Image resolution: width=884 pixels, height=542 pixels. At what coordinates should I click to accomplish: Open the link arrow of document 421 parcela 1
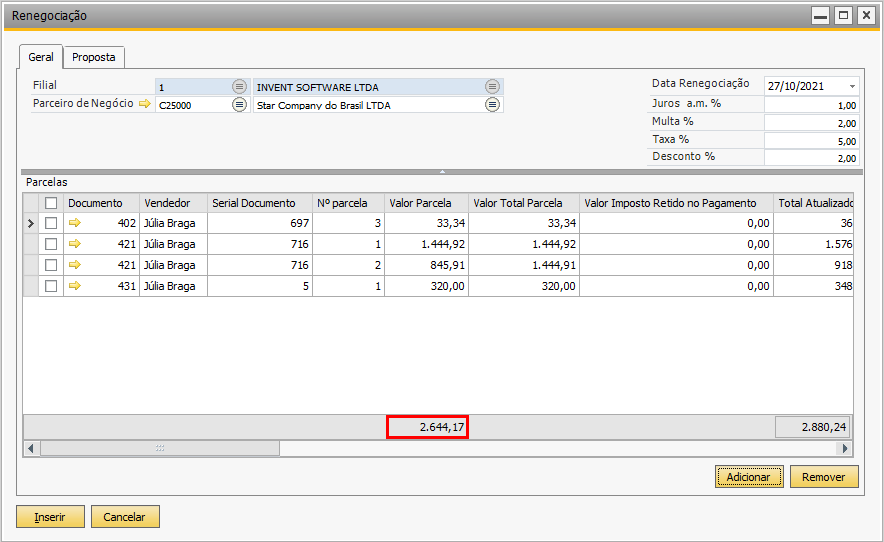75,244
